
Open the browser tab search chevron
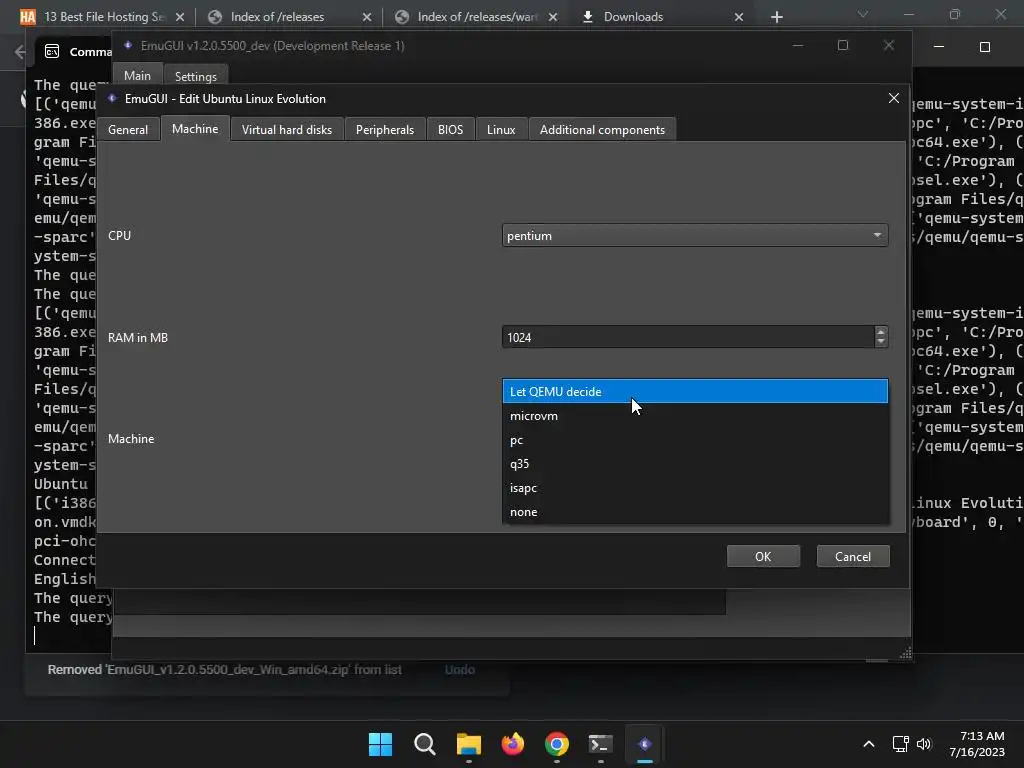863,14
